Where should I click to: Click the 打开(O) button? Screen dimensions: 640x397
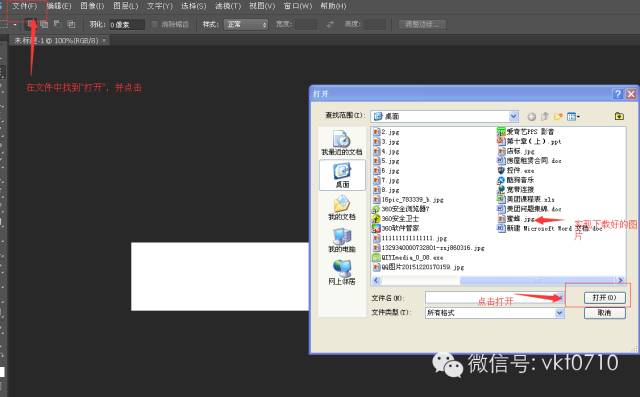pos(604,297)
